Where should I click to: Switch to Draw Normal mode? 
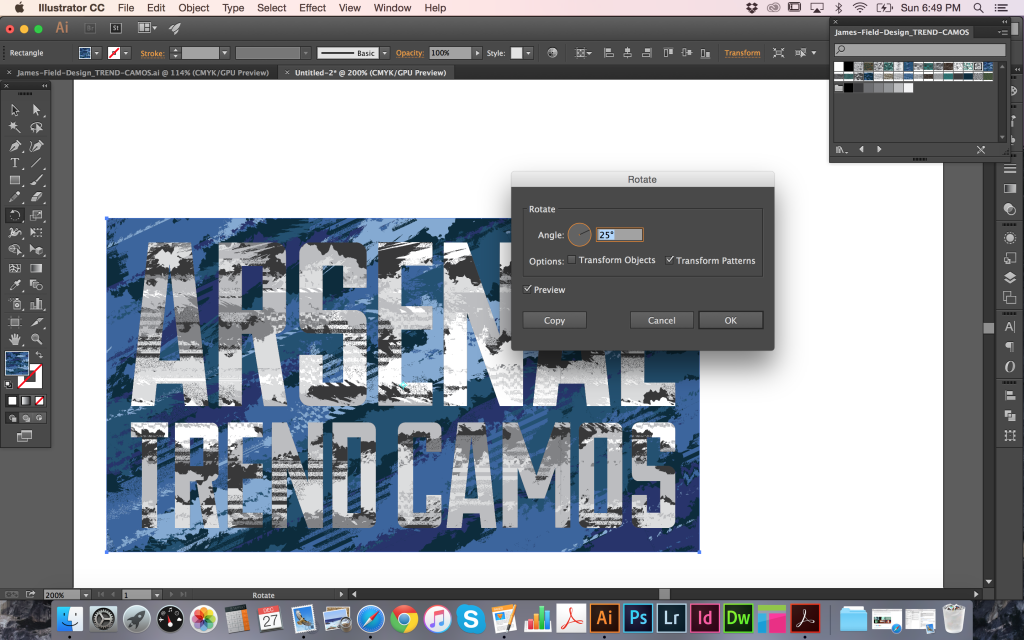pos(12,418)
